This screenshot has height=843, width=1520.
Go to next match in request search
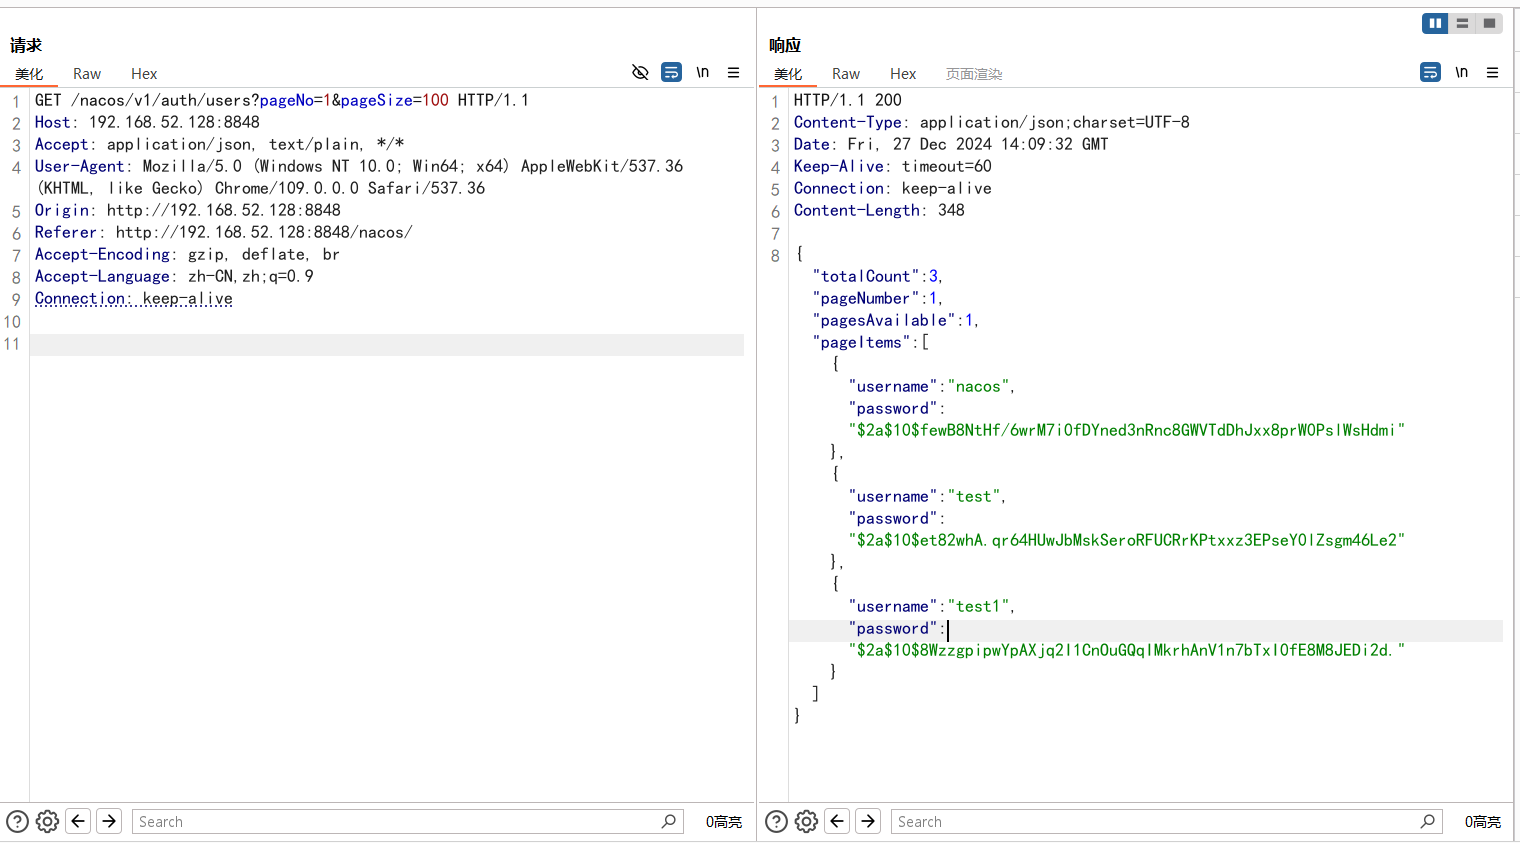[x=110, y=821]
